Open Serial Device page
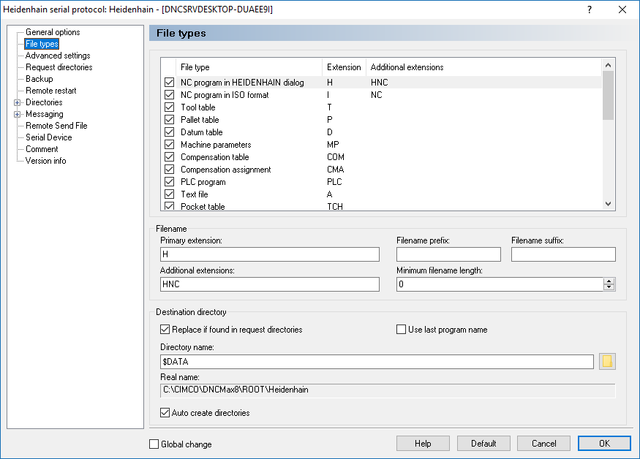This screenshot has width=640, height=459. (x=49, y=137)
